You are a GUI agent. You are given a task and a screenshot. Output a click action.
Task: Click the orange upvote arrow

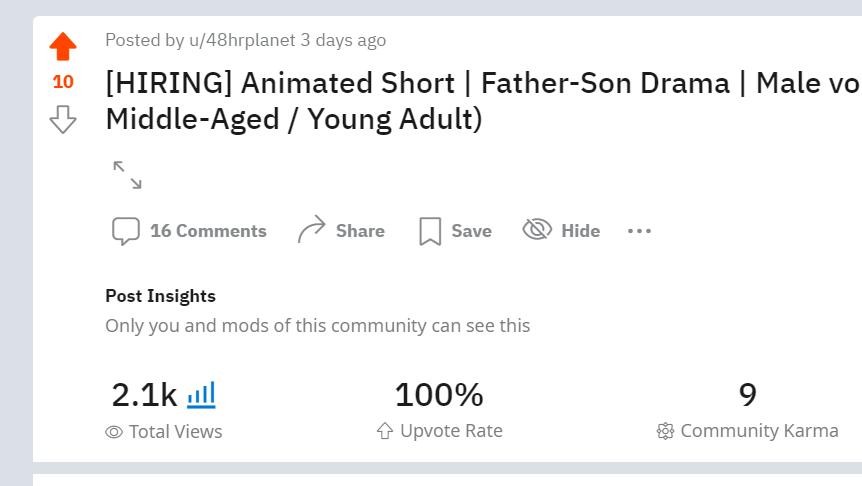pyautogui.click(x=63, y=46)
